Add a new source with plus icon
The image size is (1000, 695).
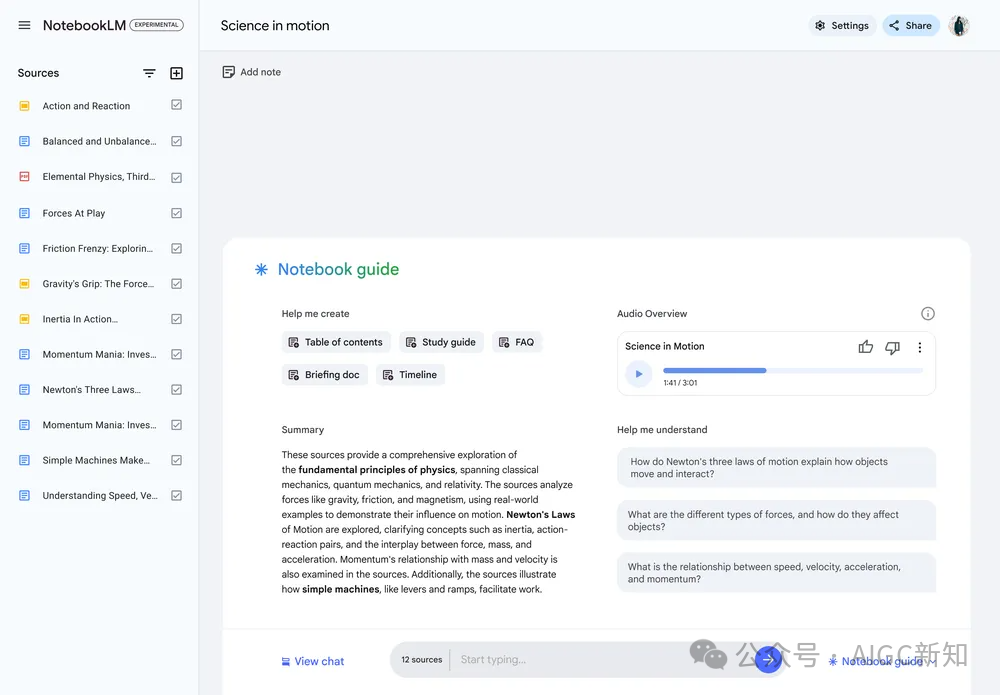pos(176,73)
